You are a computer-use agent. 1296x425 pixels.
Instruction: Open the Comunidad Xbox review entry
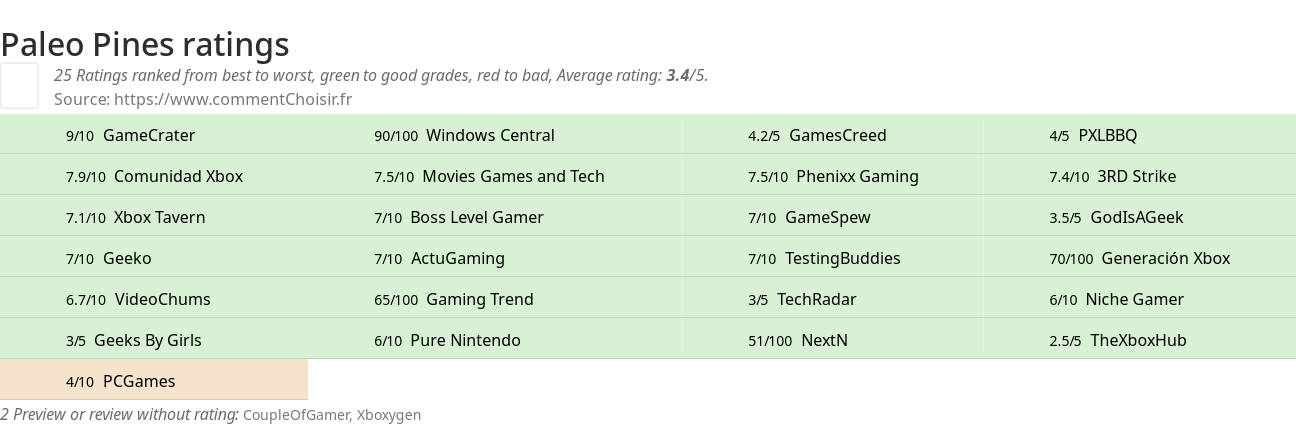point(154,176)
